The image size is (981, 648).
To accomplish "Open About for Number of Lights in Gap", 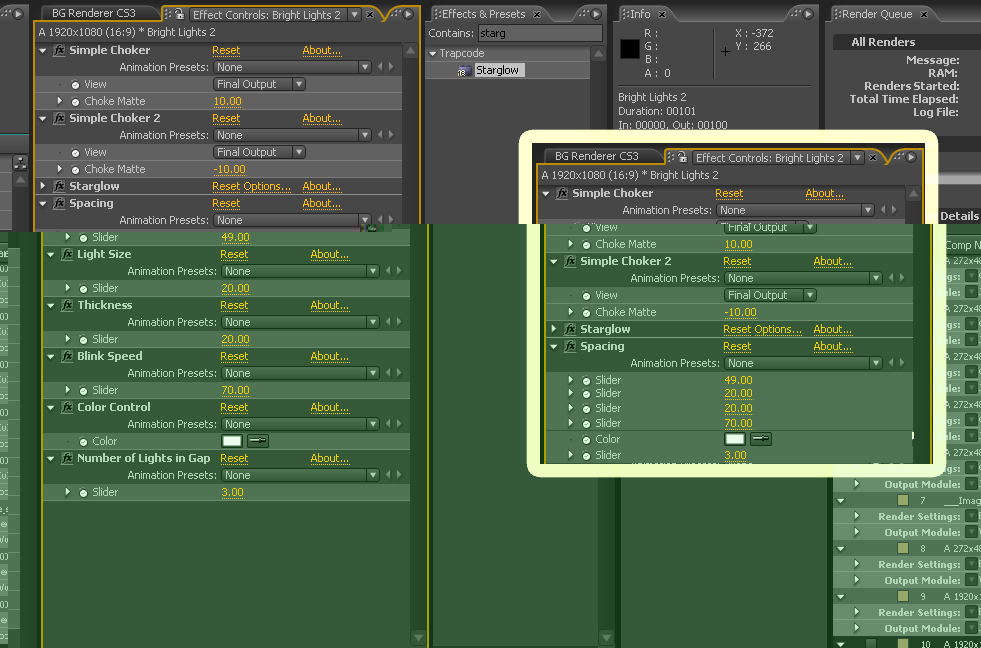I will 330,458.
